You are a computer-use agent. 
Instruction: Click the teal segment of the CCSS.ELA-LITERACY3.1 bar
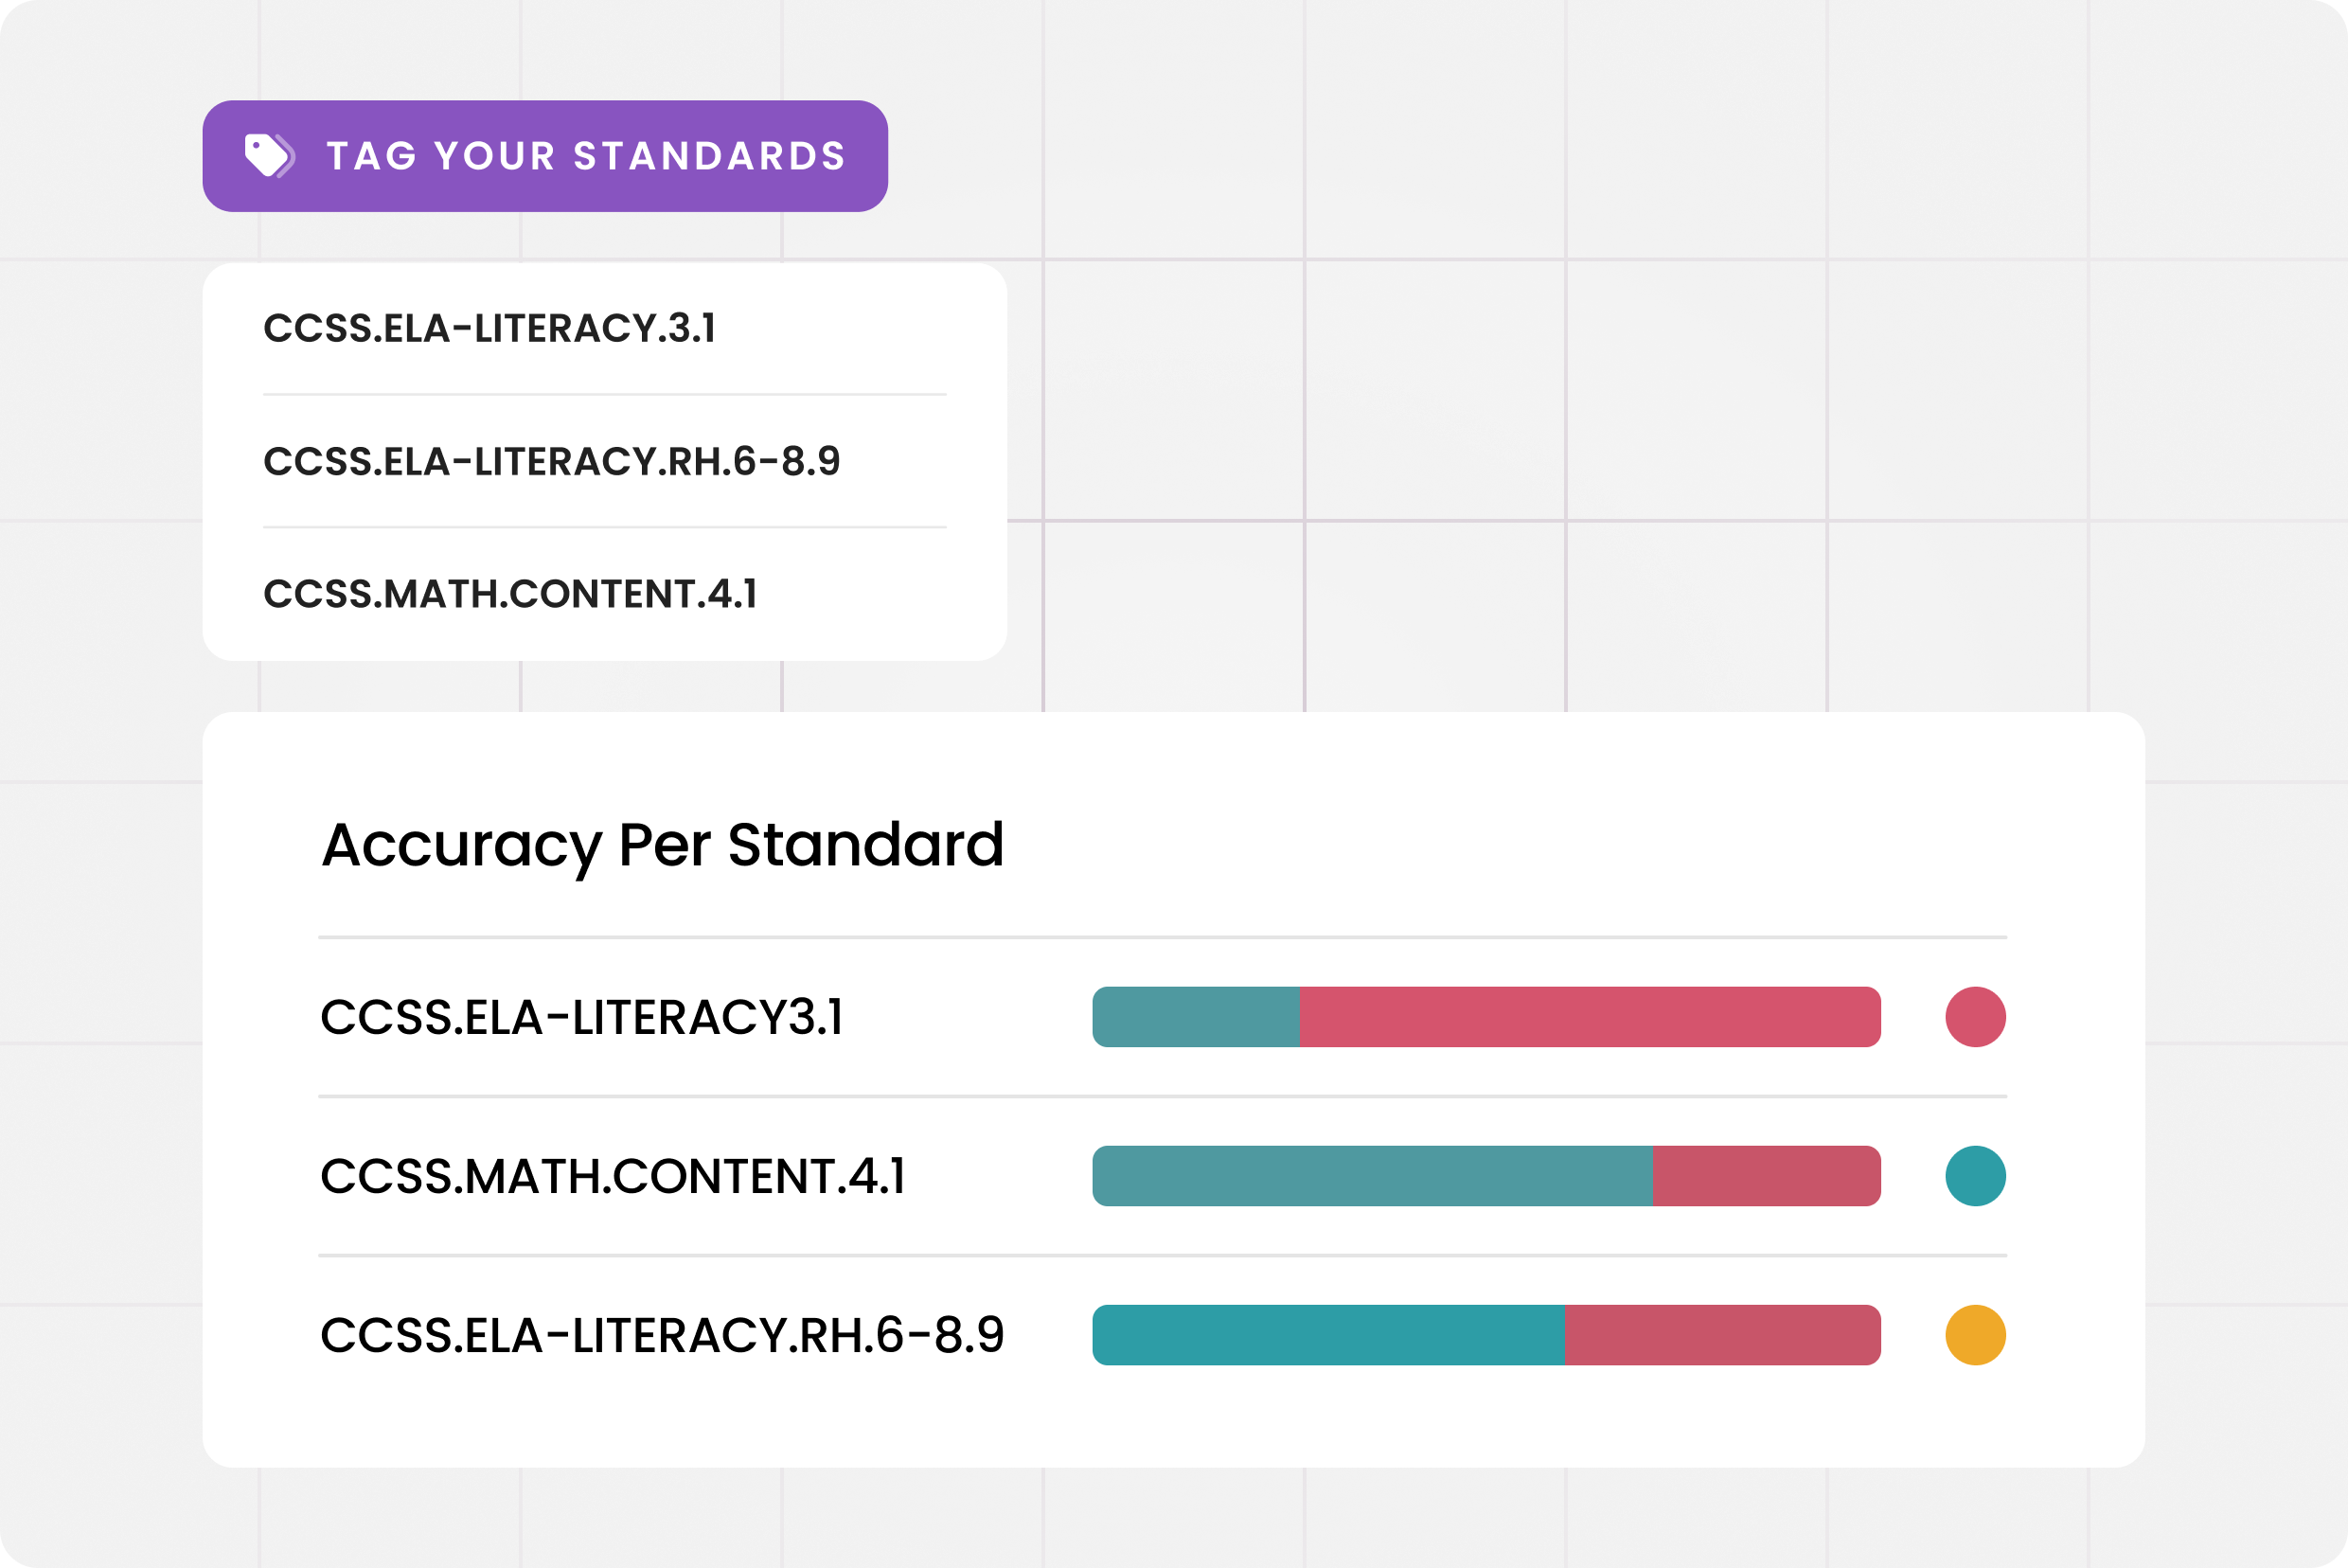point(1196,1017)
